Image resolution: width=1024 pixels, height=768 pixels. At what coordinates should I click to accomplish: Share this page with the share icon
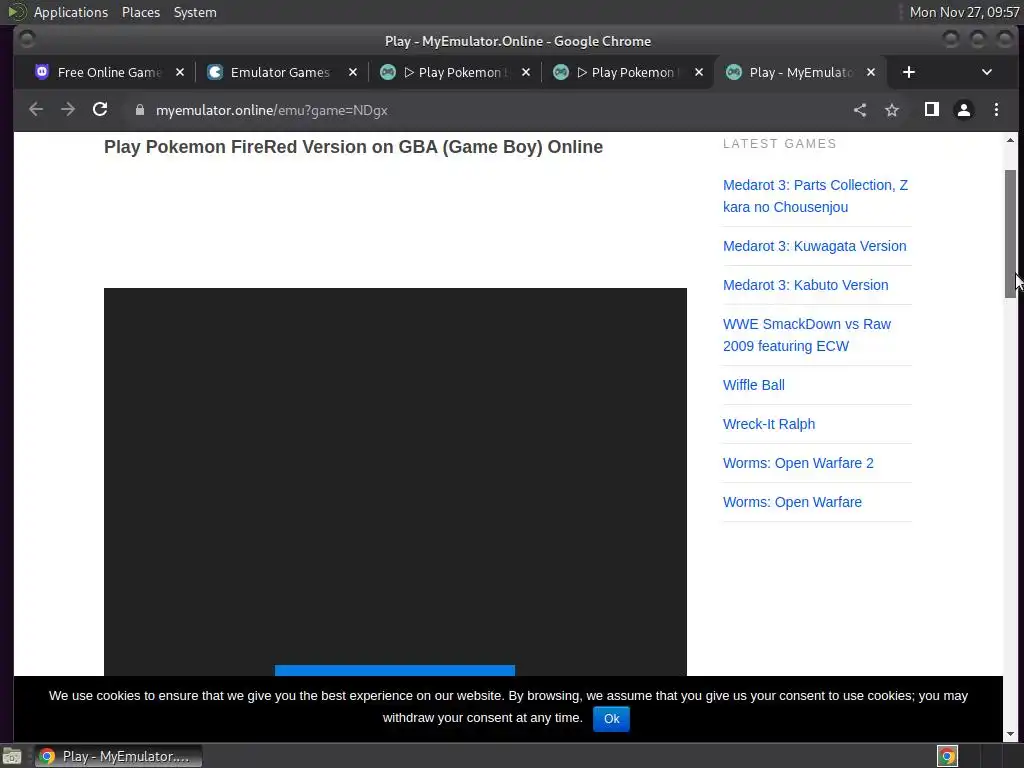coord(860,110)
